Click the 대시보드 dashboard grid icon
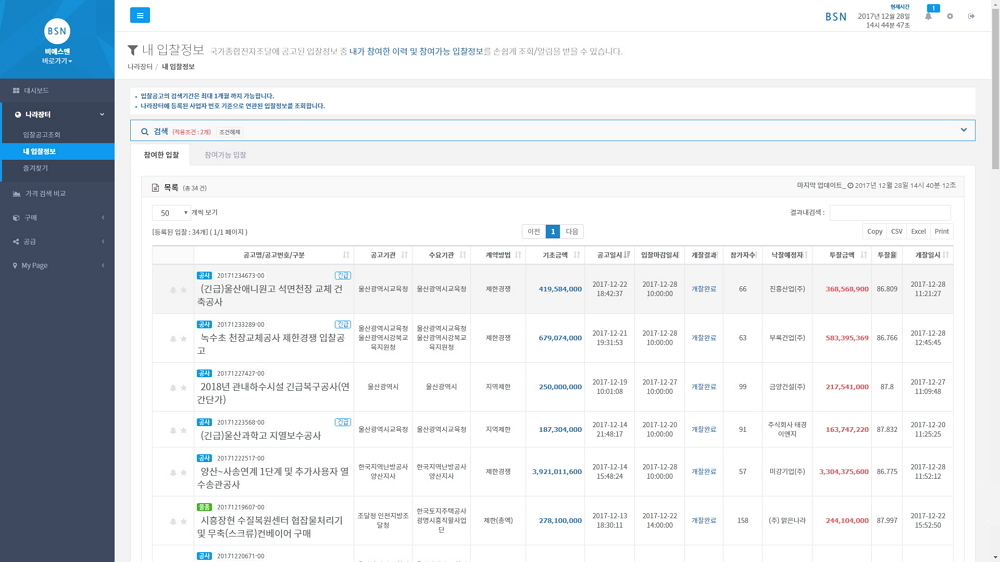This screenshot has width=1000, height=562. [x=16, y=91]
